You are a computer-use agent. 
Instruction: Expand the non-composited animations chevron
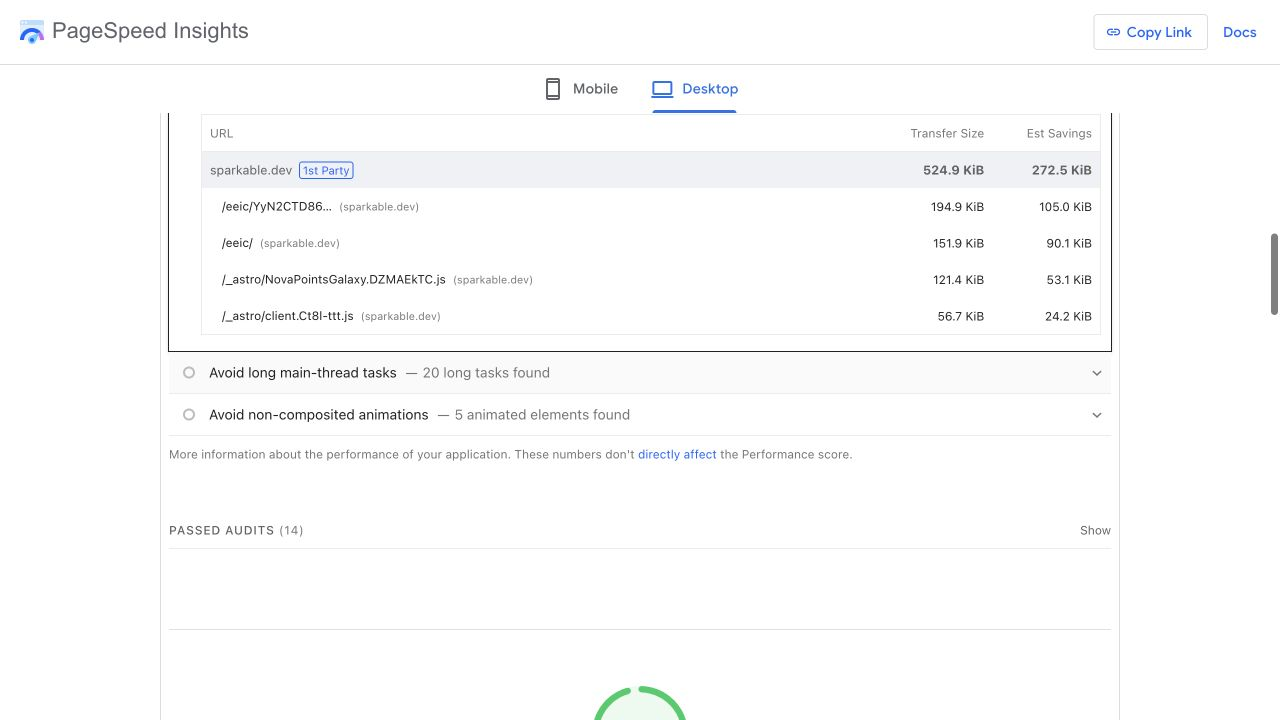tap(1097, 415)
